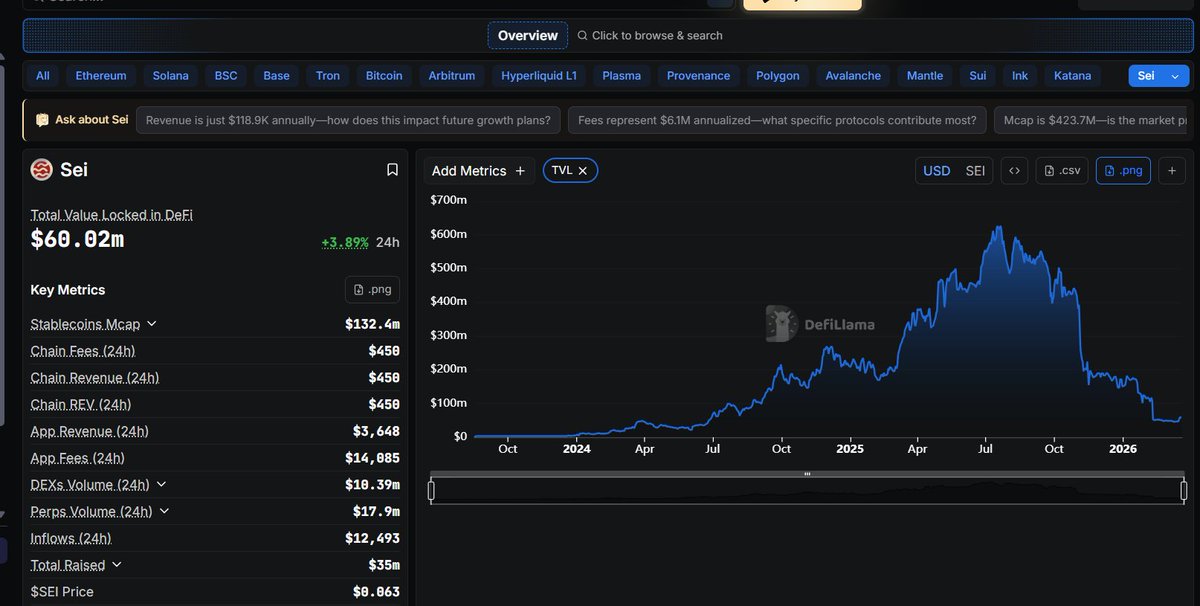Screen dimensions: 1200x606
Task: Select the BSC chain tab
Action: click(226, 76)
